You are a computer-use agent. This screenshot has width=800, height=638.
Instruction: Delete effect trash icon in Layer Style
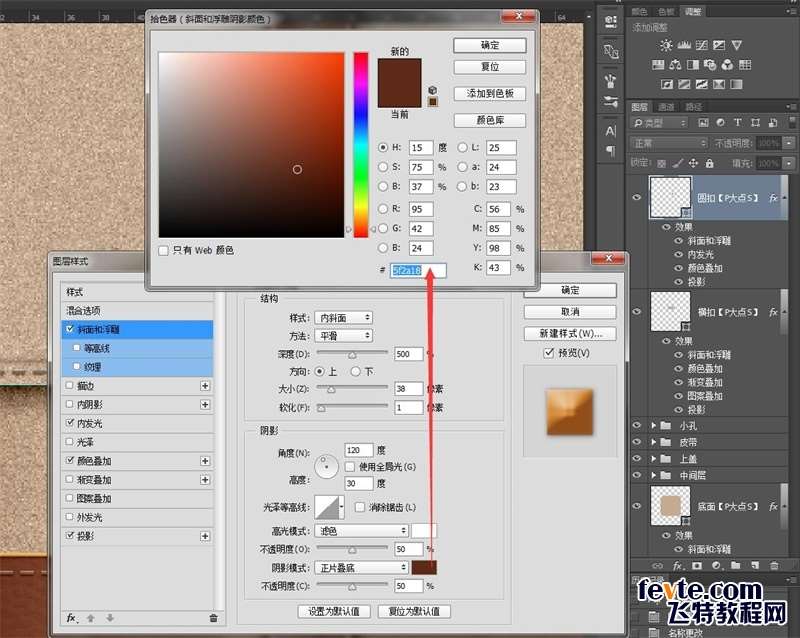click(x=213, y=618)
